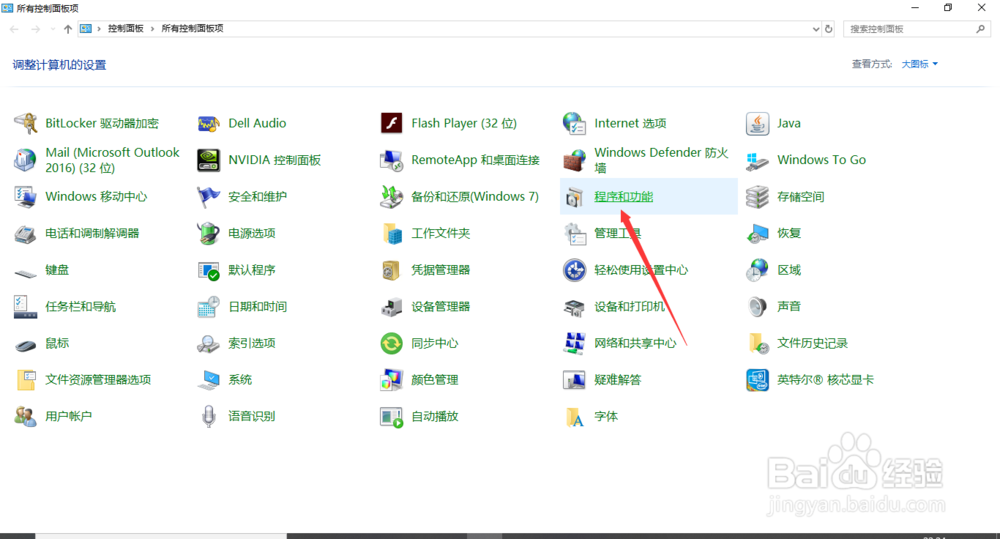
Task: Click the control panel icon in address bar
Action: (86, 29)
